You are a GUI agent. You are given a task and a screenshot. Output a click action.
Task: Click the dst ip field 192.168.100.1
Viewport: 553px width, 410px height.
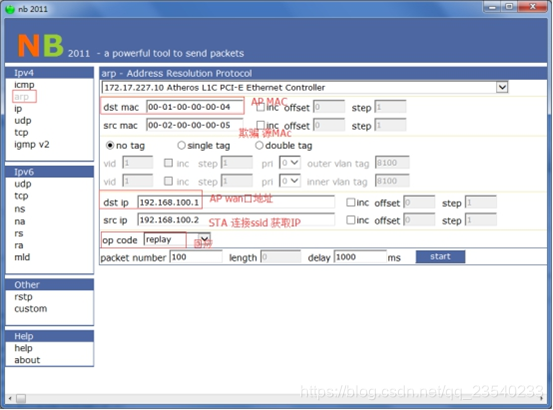(x=236, y=202)
